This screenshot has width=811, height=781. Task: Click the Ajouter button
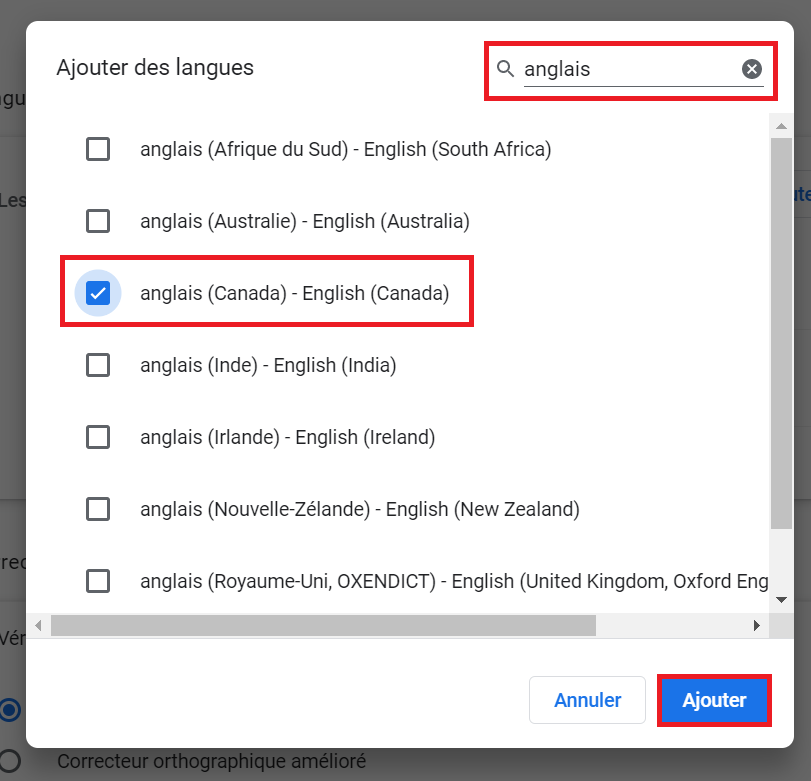pyautogui.click(x=714, y=700)
